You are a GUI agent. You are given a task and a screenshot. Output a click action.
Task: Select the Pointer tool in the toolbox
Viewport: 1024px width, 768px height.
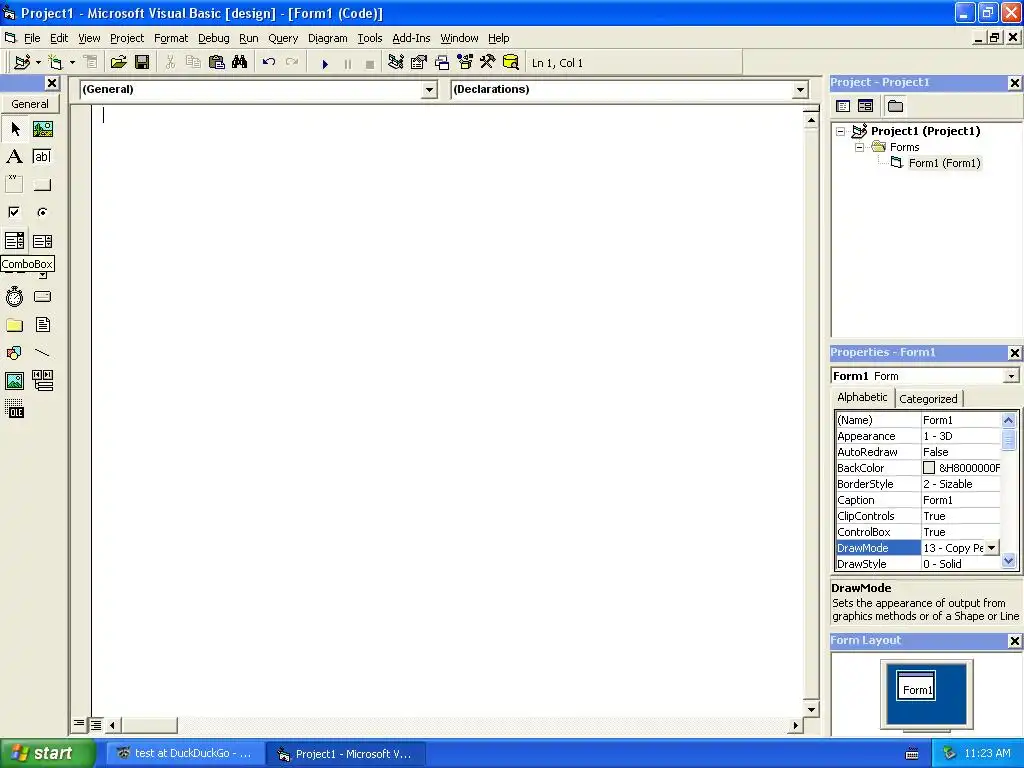(14, 129)
